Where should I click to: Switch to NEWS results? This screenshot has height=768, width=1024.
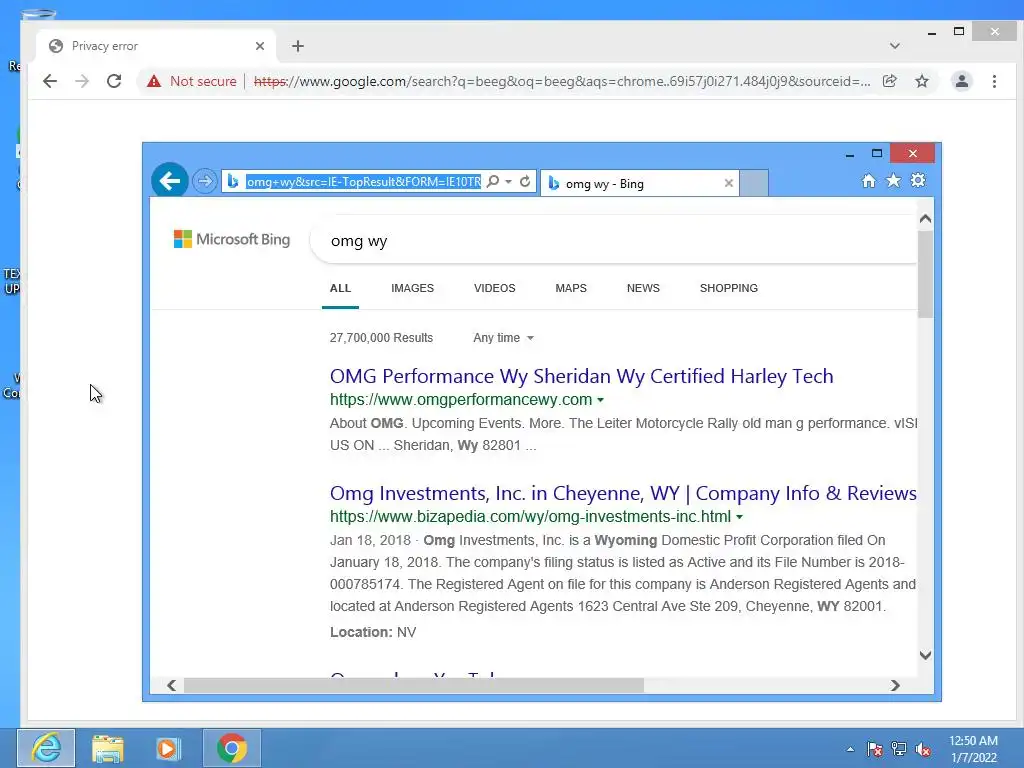pos(643,288)
